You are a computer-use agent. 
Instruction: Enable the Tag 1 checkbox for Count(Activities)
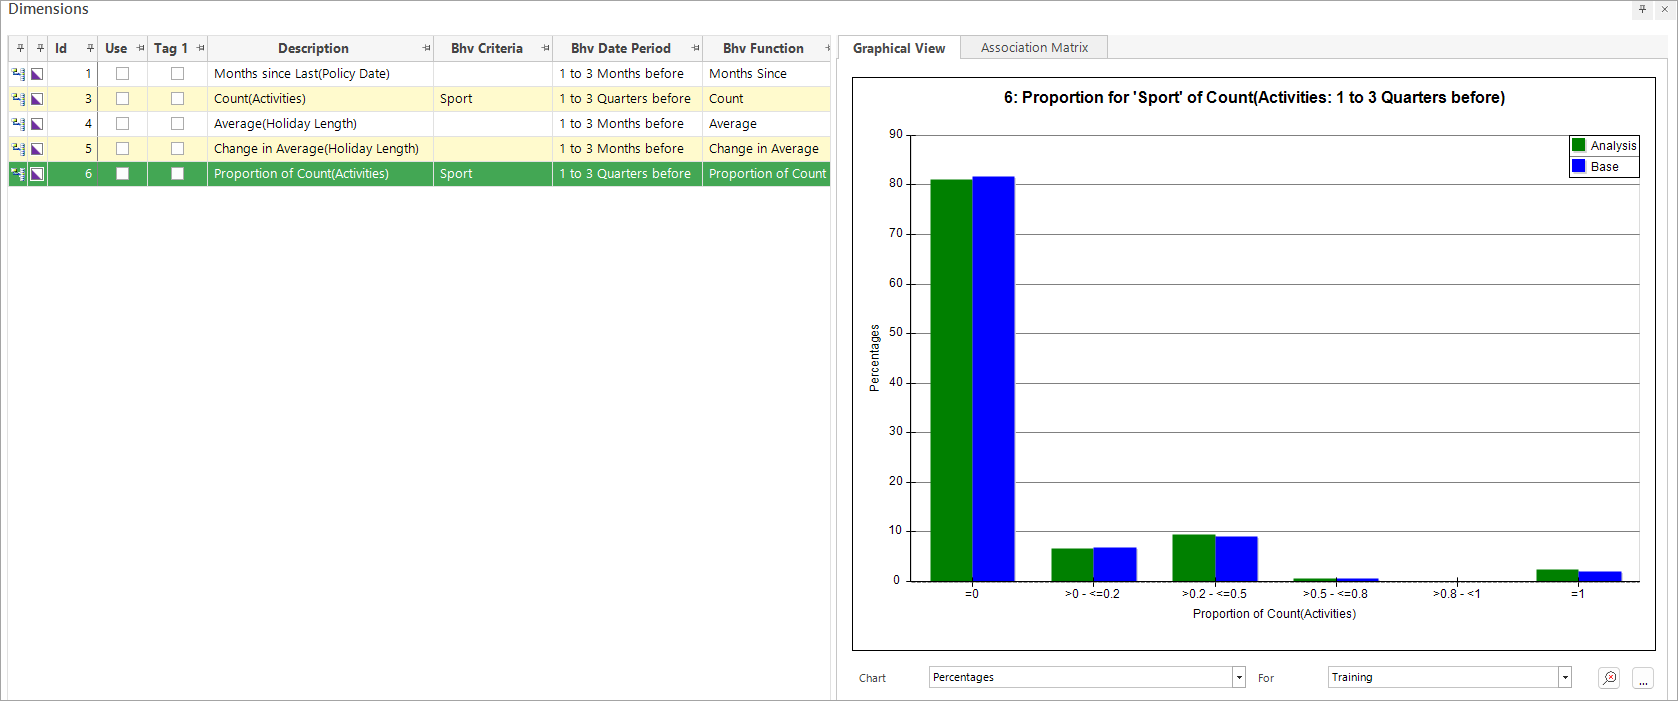click(x=177, y=99)
